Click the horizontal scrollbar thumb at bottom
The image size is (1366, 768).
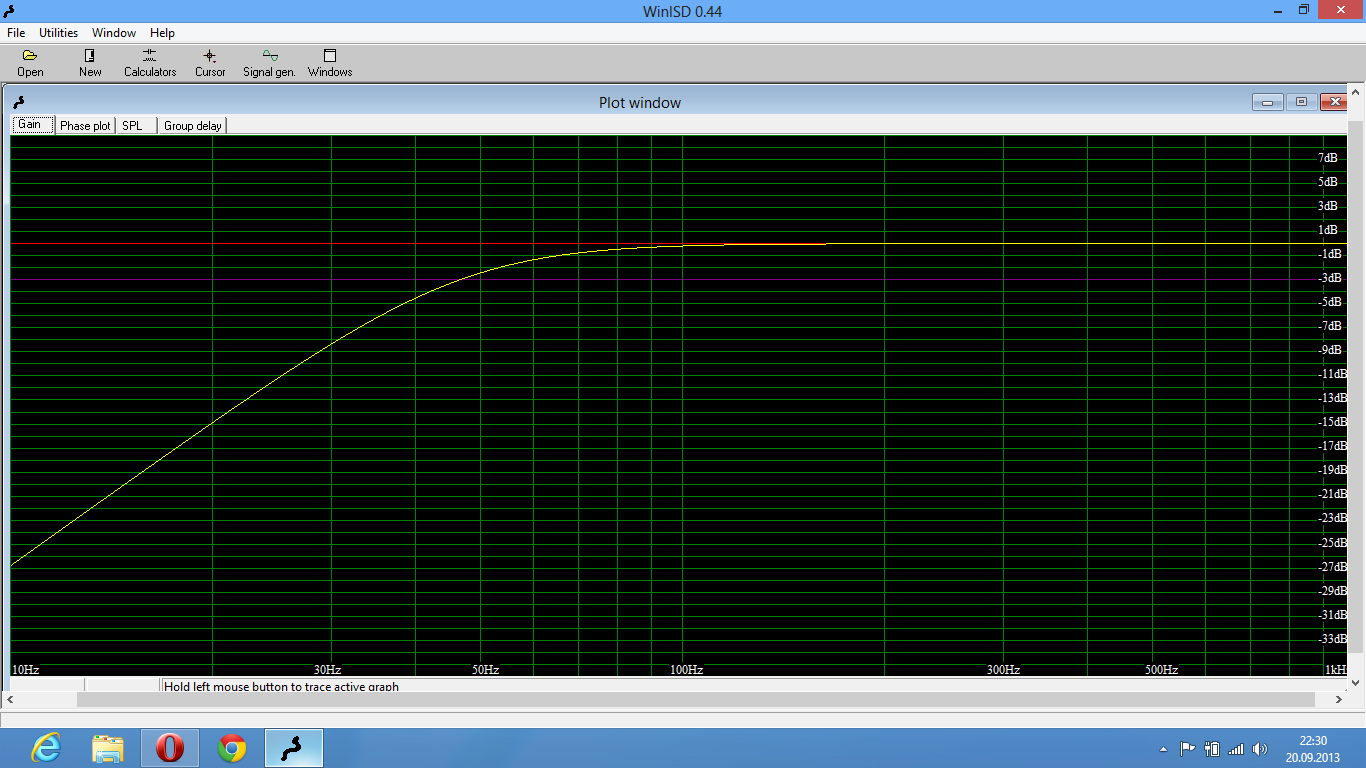[x=696, y=700]
